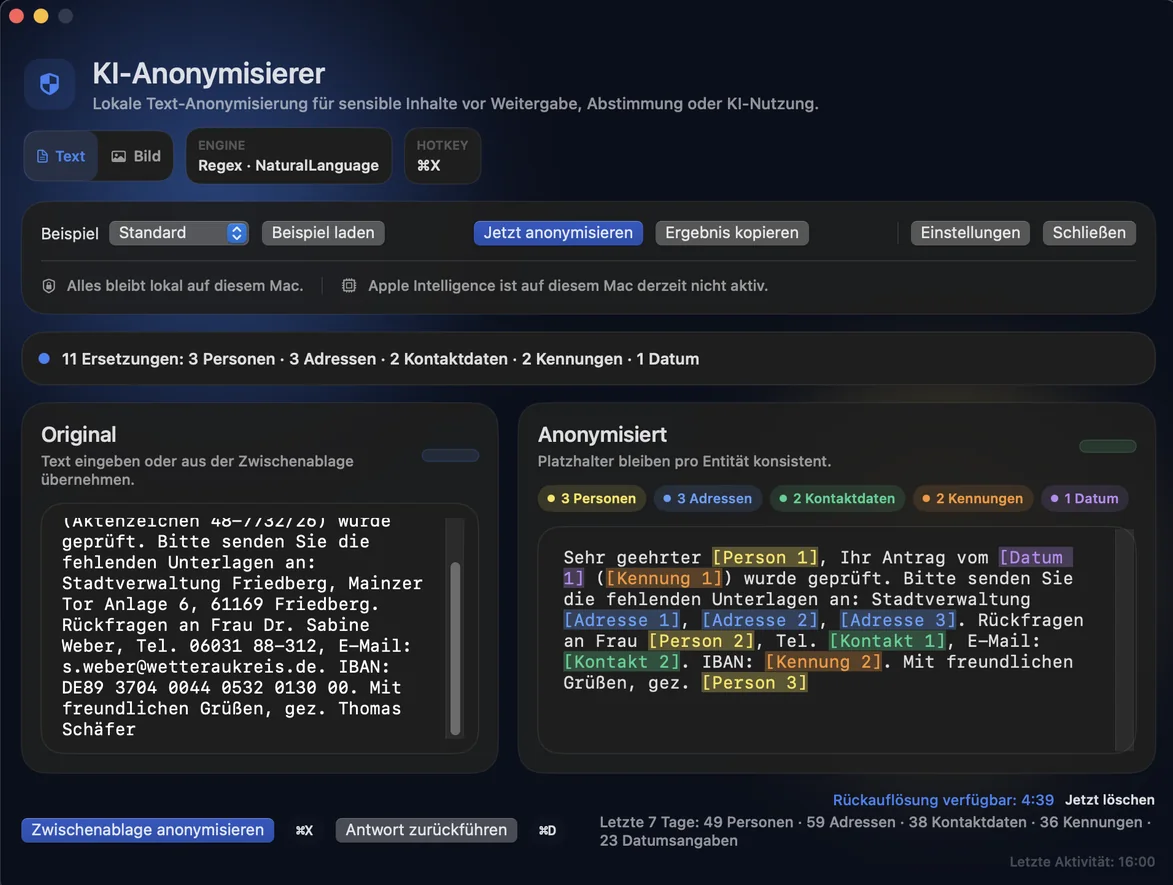
Task: Click the [Kontakt 1] placeholder
Action: [x=887, y=641]
